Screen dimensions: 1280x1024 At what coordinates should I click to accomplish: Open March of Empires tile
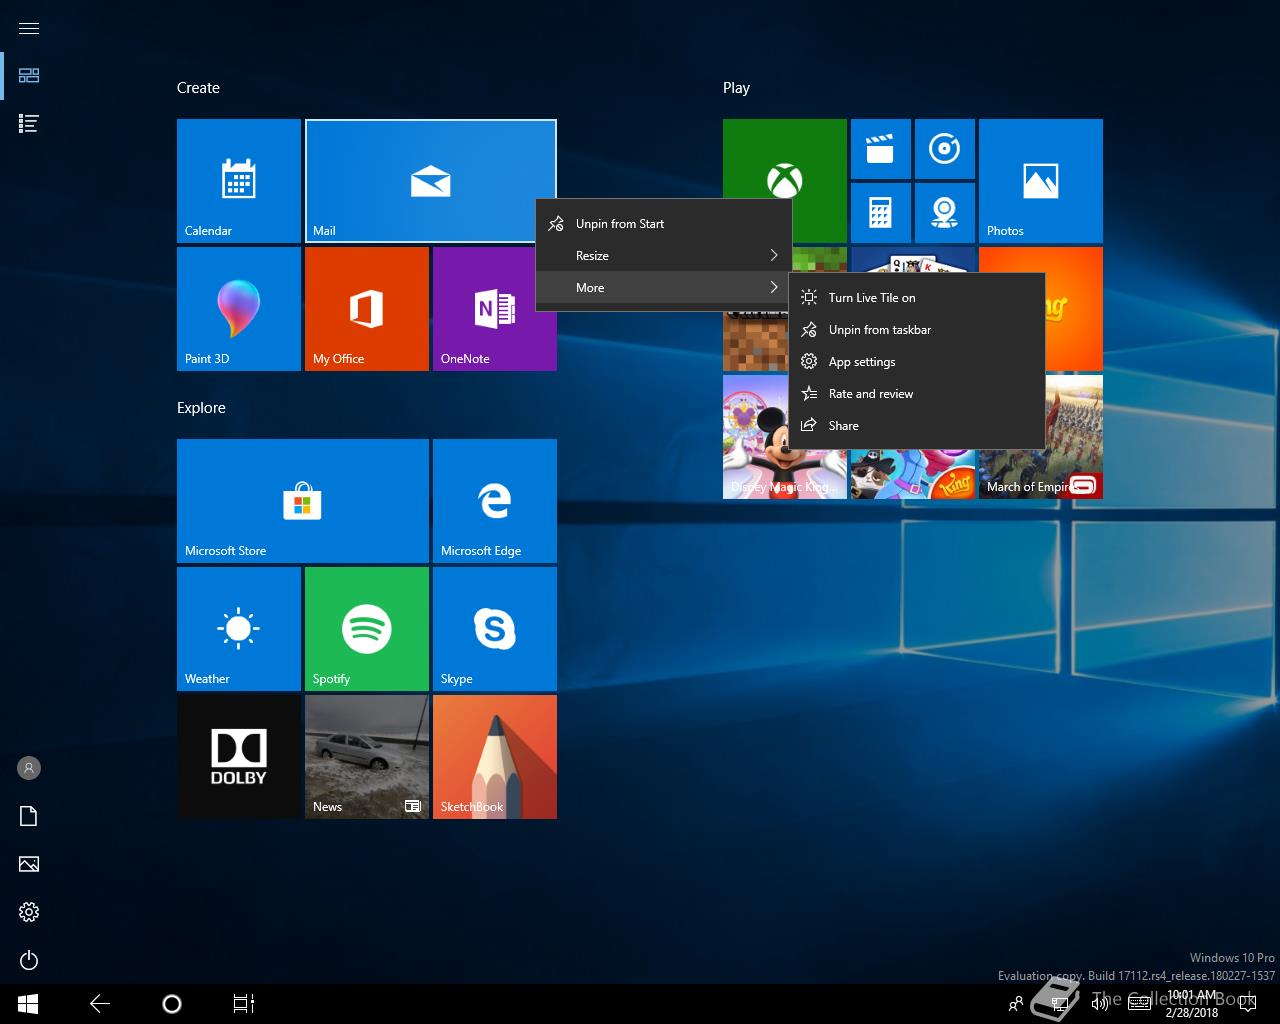[1074, 437]
